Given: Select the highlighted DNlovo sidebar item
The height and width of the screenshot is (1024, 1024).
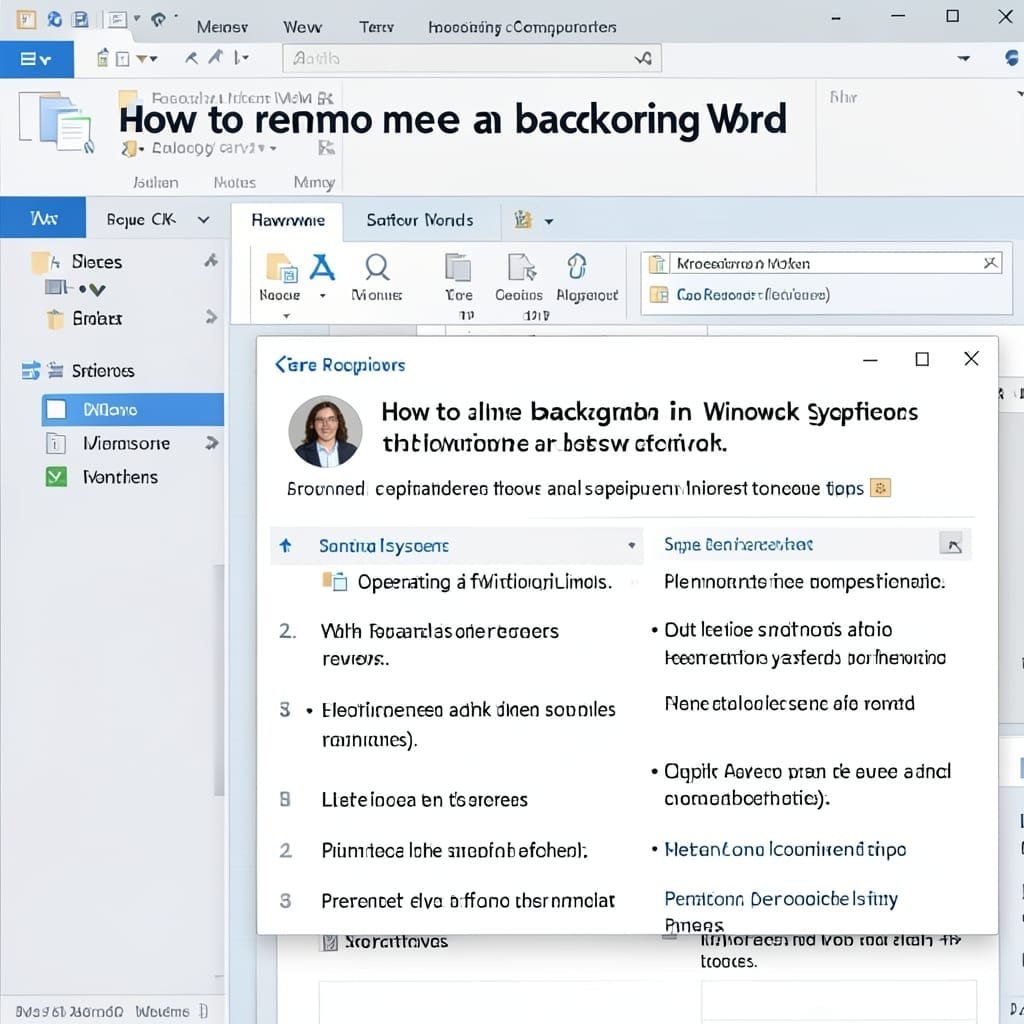Looking at the screenshot, I should coord(133,409).
